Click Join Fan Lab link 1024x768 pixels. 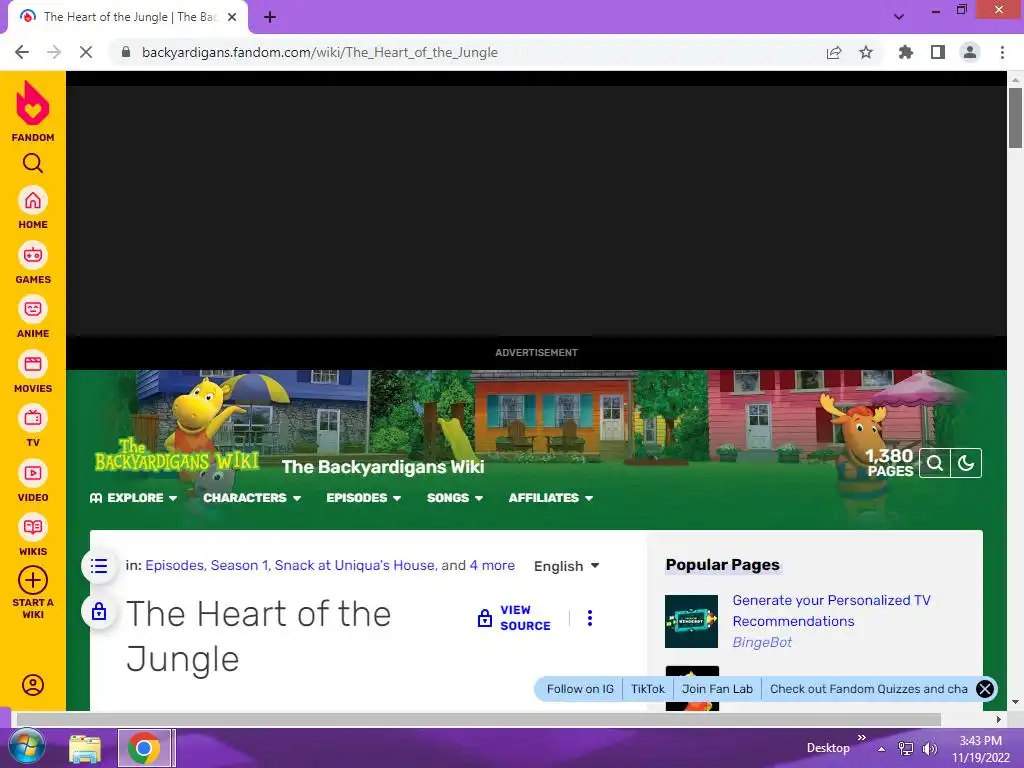click(x=717, y=689)
